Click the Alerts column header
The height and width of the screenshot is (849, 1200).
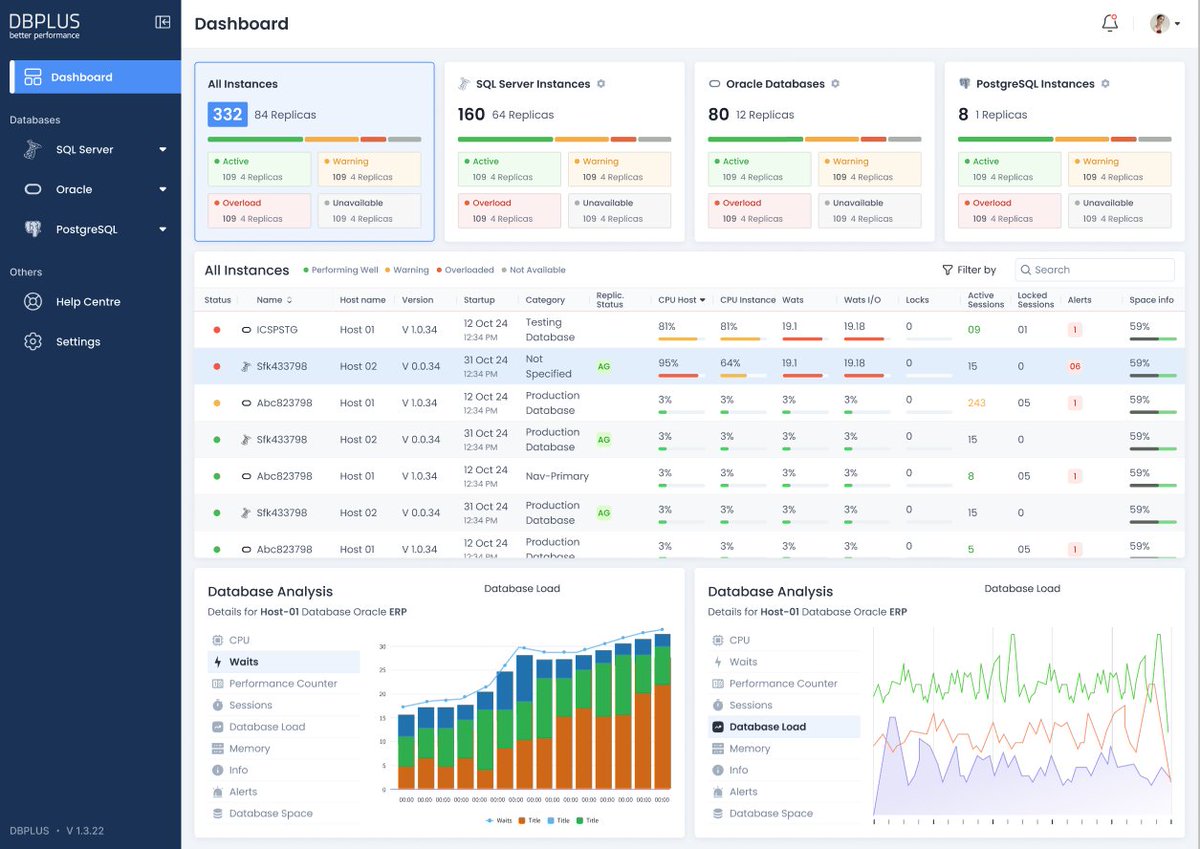tap(1080, 300)
